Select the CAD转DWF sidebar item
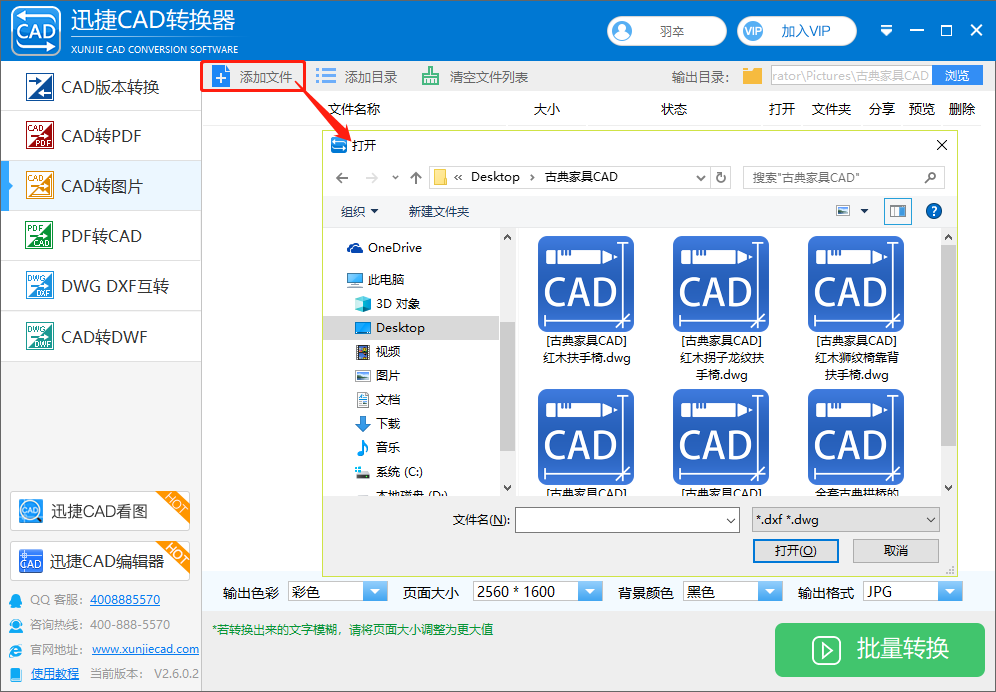This screenshot has width=996, height=692. (101, 336)
